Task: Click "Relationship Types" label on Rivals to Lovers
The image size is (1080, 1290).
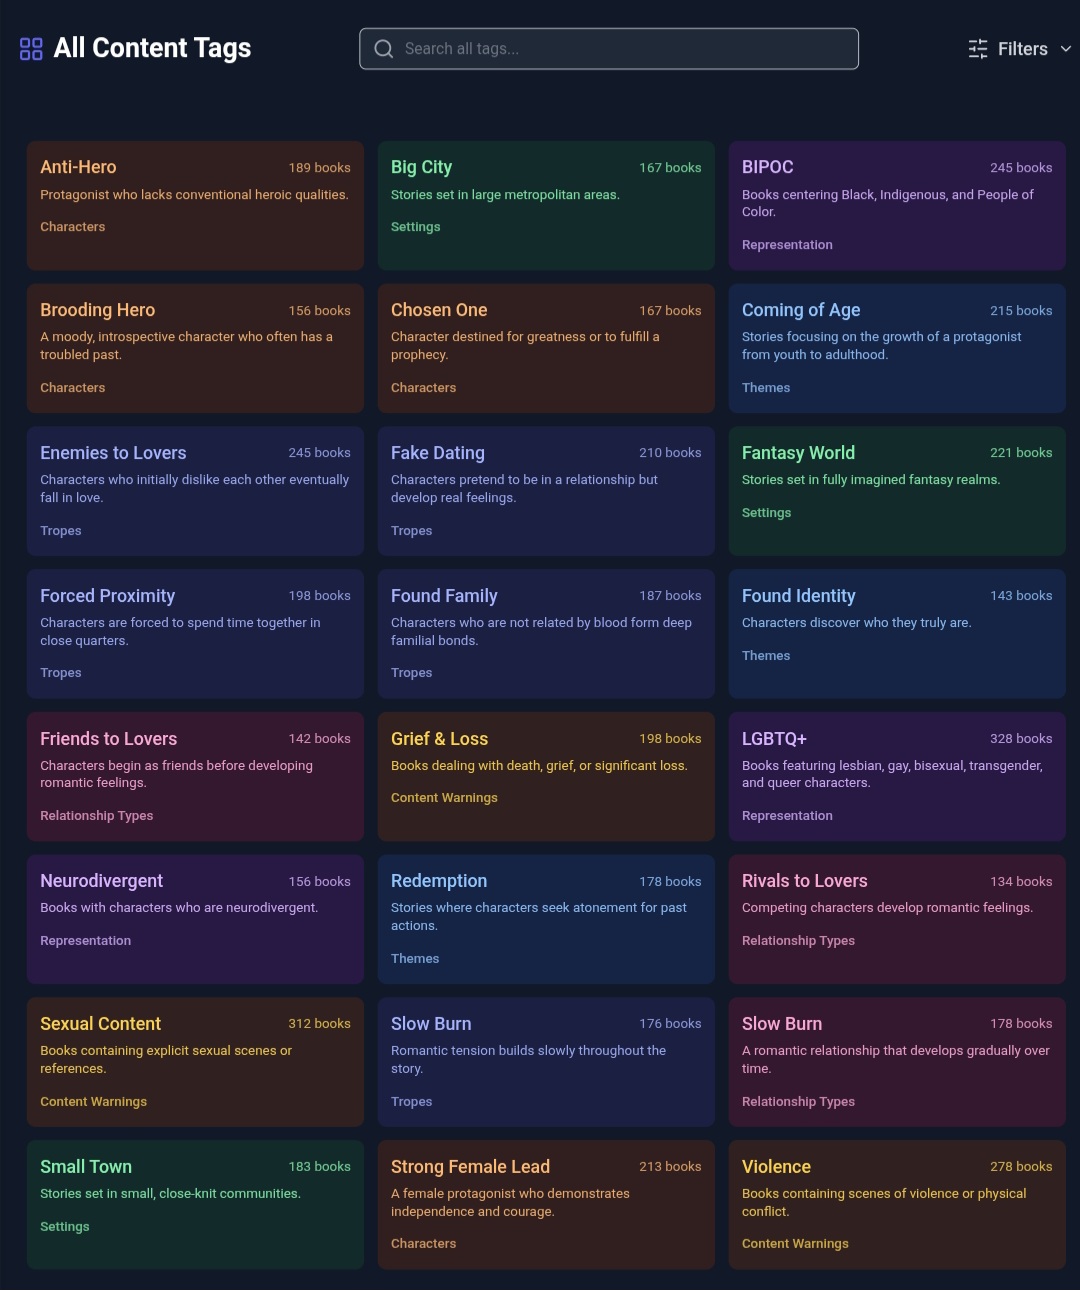Action: pyautogui.click(x=798, y=941)
